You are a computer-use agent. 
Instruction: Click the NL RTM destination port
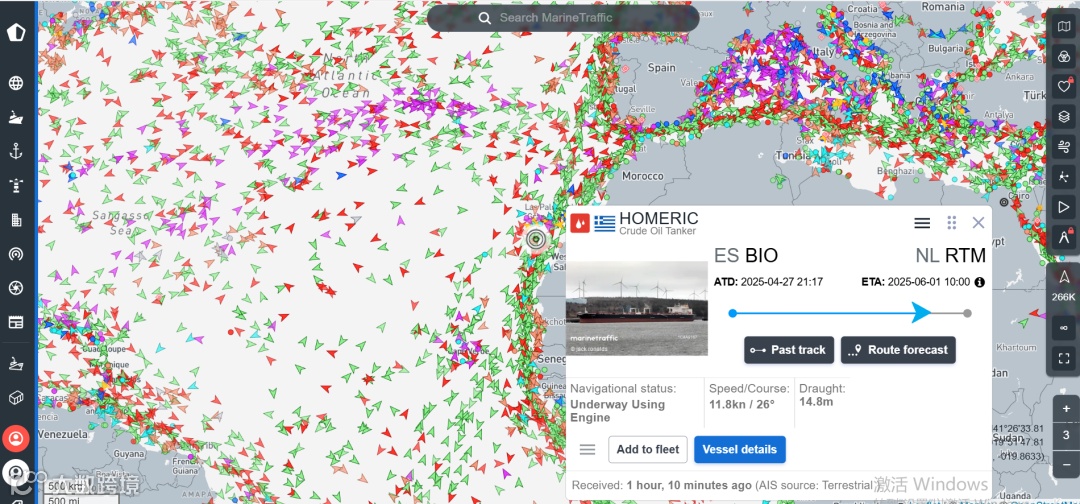tap(951, 255)
